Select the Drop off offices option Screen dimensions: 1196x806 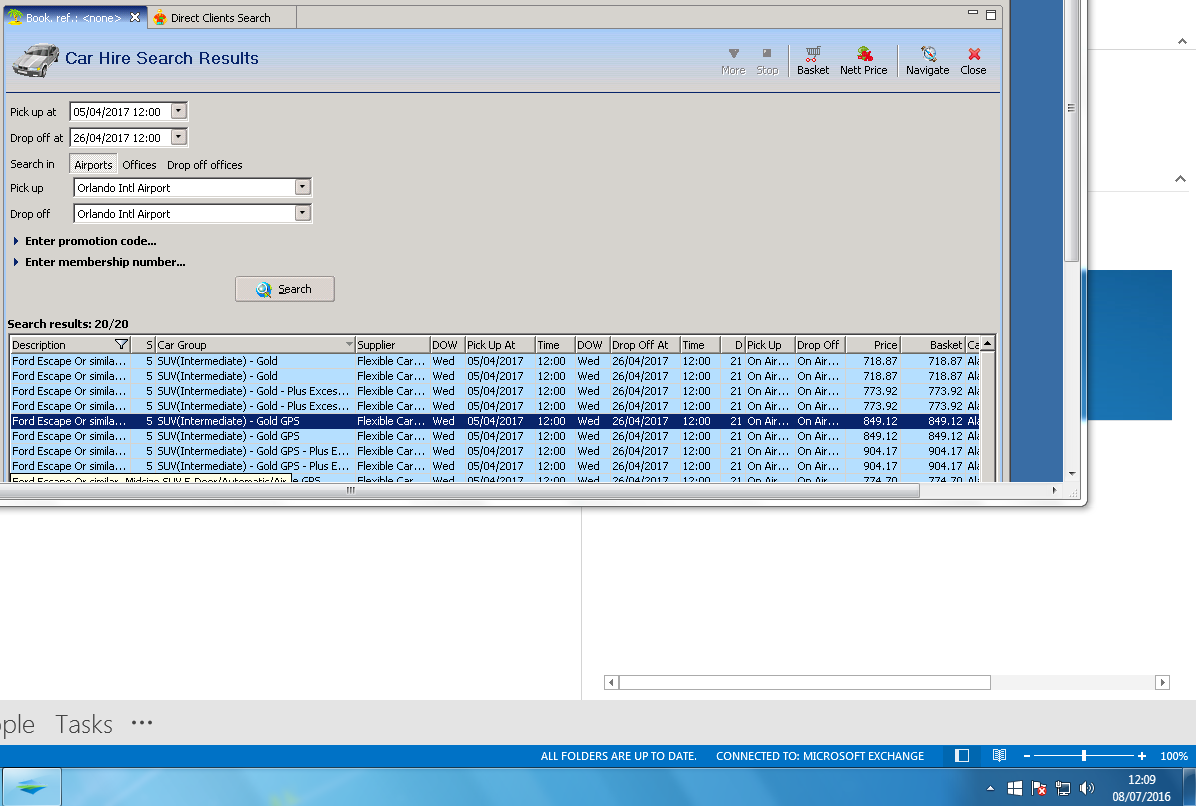(x=205, y=165)
